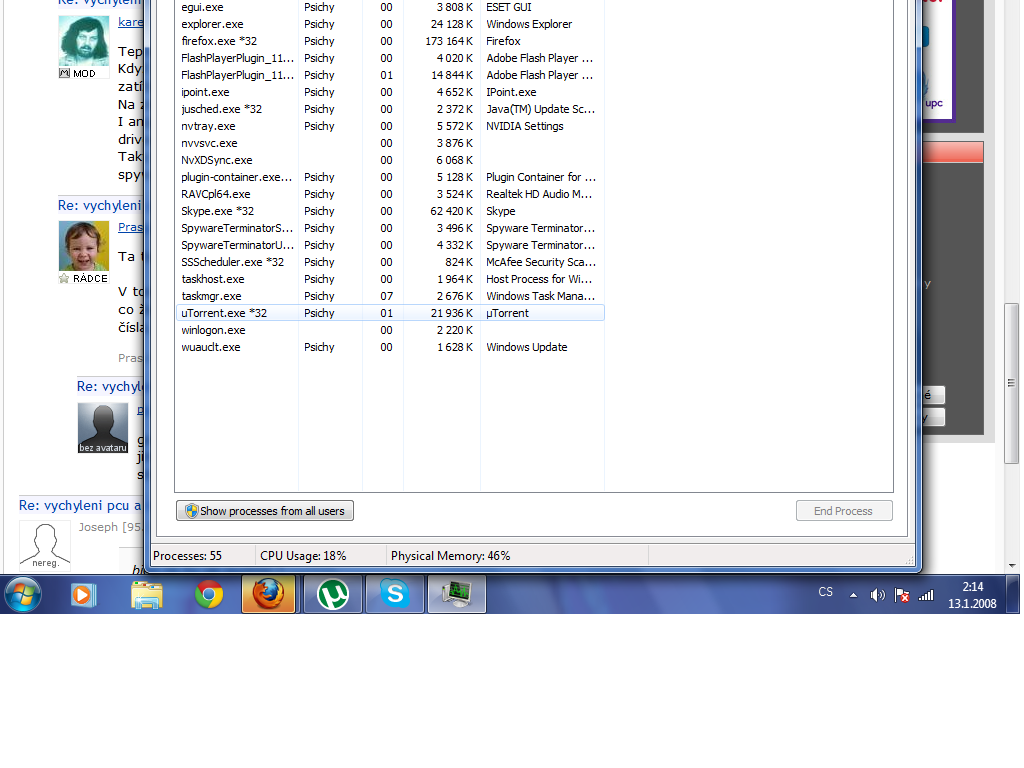Click the browser page vertical scrollbar thumb
The height and width of the screenshot is (768, 1024).
coord(1011,384)
